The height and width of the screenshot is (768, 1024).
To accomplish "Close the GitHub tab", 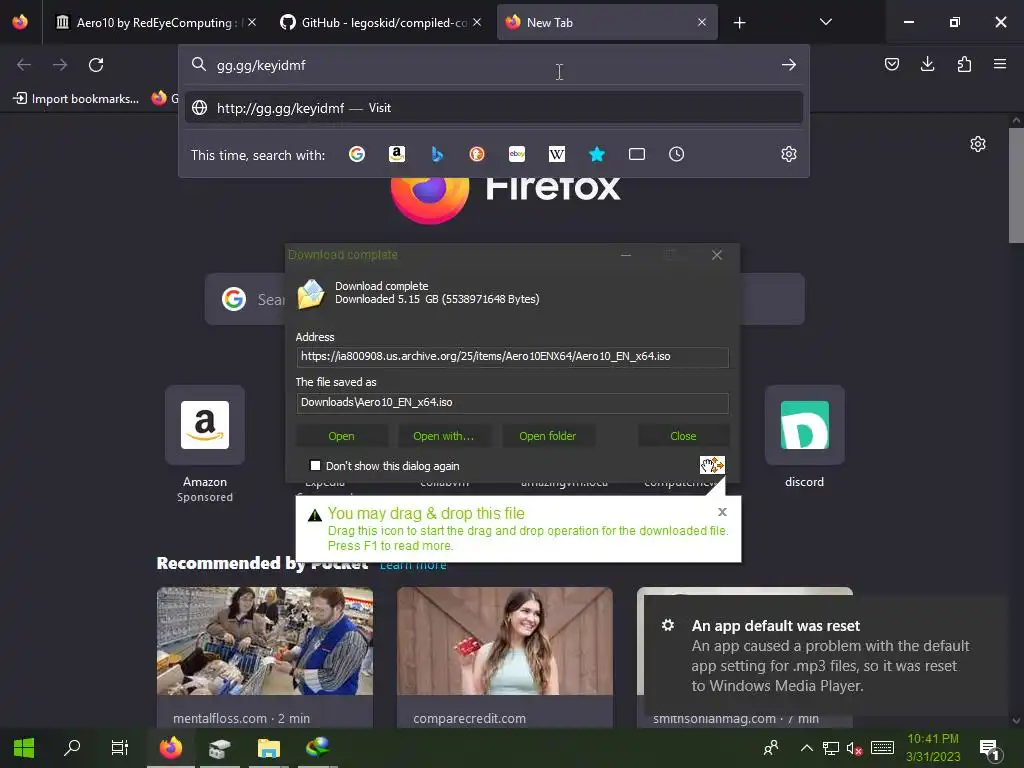I will pyautogui.click(x=477, y=22).
